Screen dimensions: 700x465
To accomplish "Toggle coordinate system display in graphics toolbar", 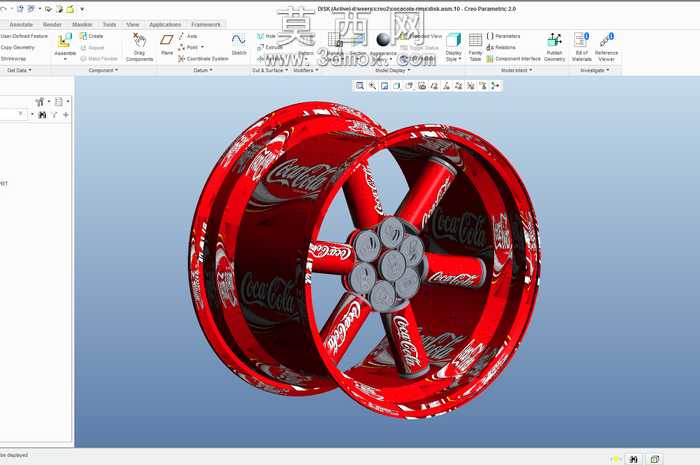I will (x=471, y=86).
